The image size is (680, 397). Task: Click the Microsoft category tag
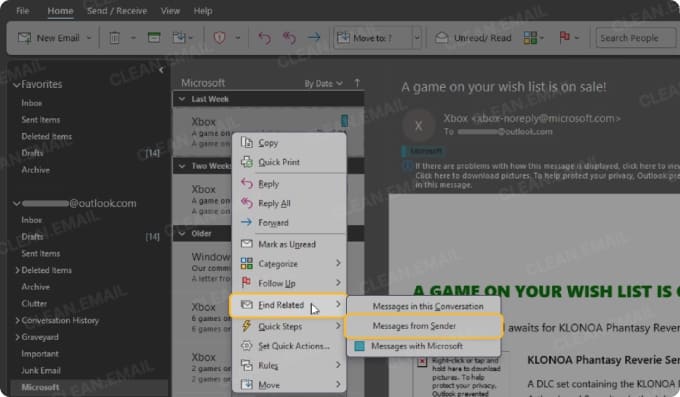coord(424,151)
